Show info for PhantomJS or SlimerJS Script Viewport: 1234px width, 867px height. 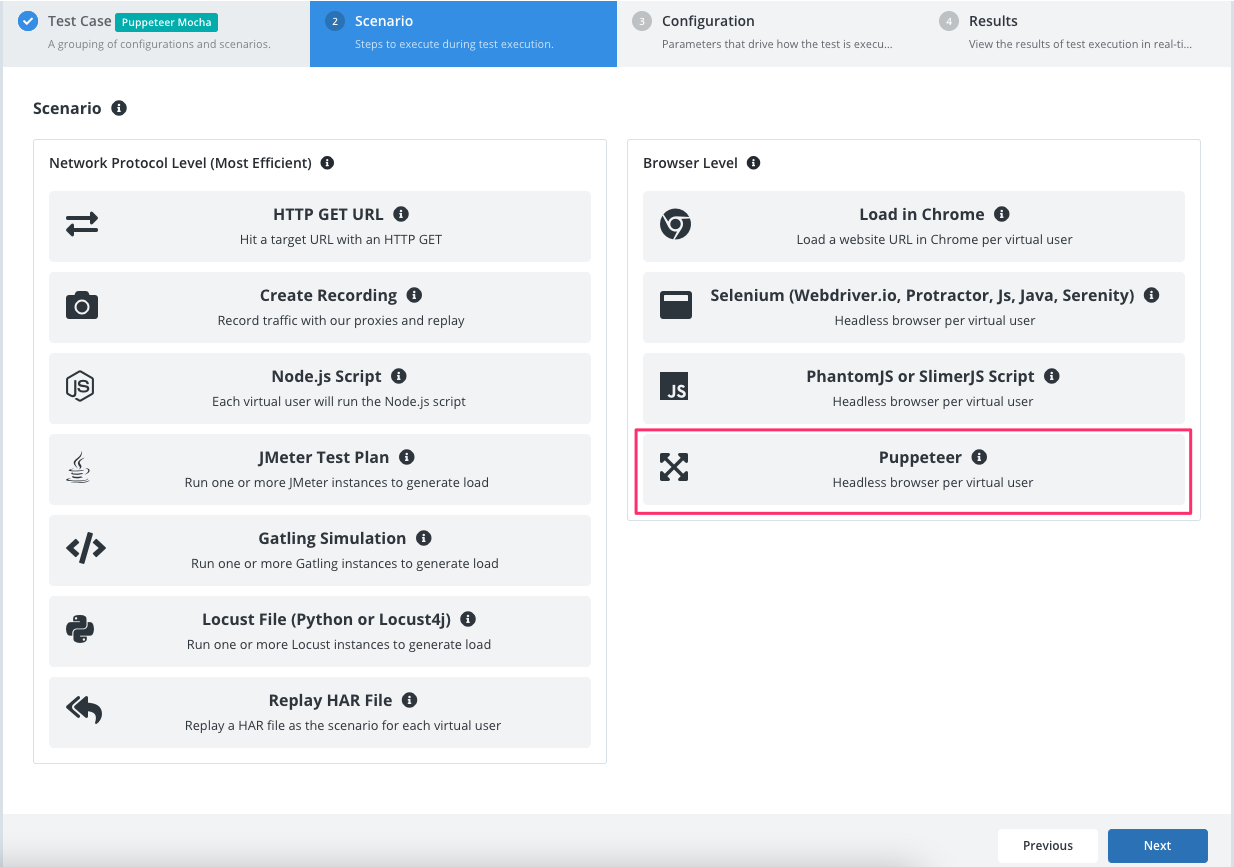[1051, 376]
